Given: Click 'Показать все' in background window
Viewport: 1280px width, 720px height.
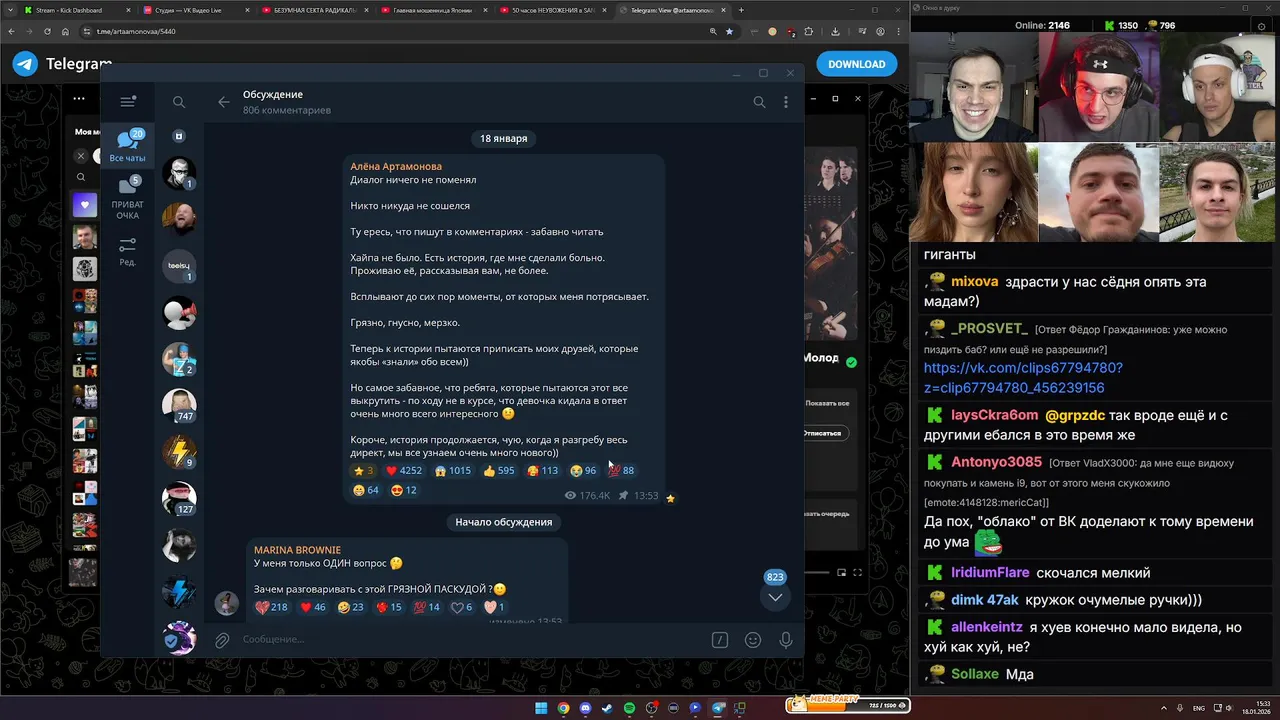Looking at the screenshot, I should (827, 403).
